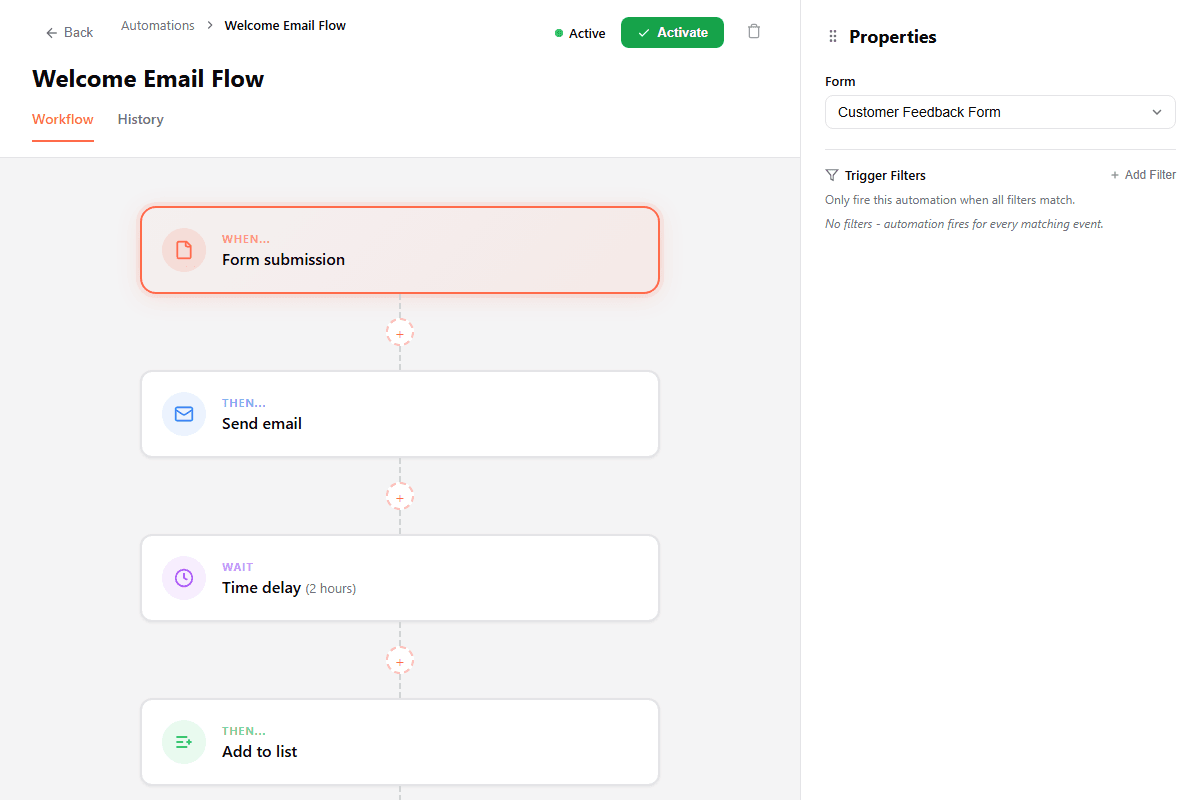The width and height of the screenshot is (1200, 800).
Task: Click the plus node below Send email
Action: [399, 496]
